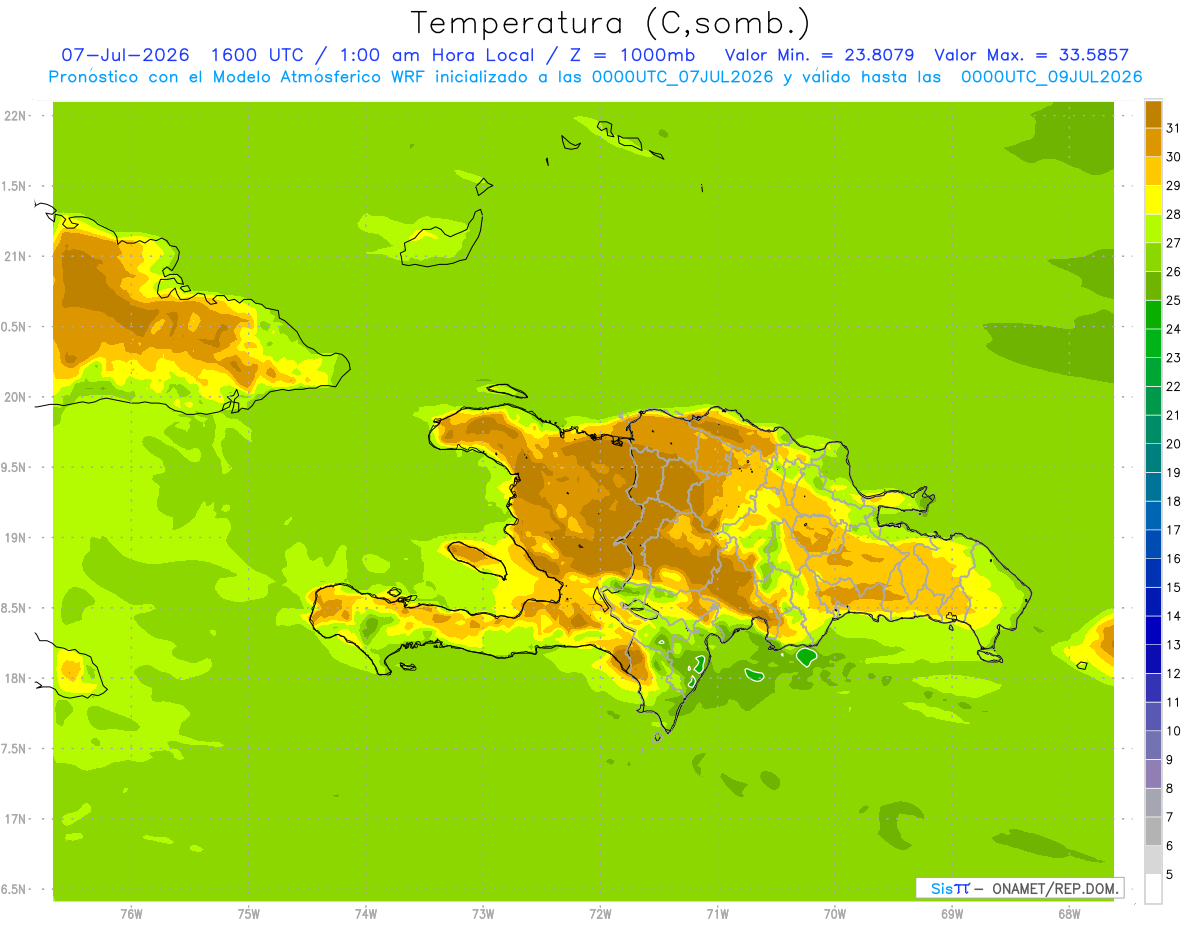This screenshot has height=927, width=1200.
Task: Click the colorbar label "17"
Action: point(1173,530)
